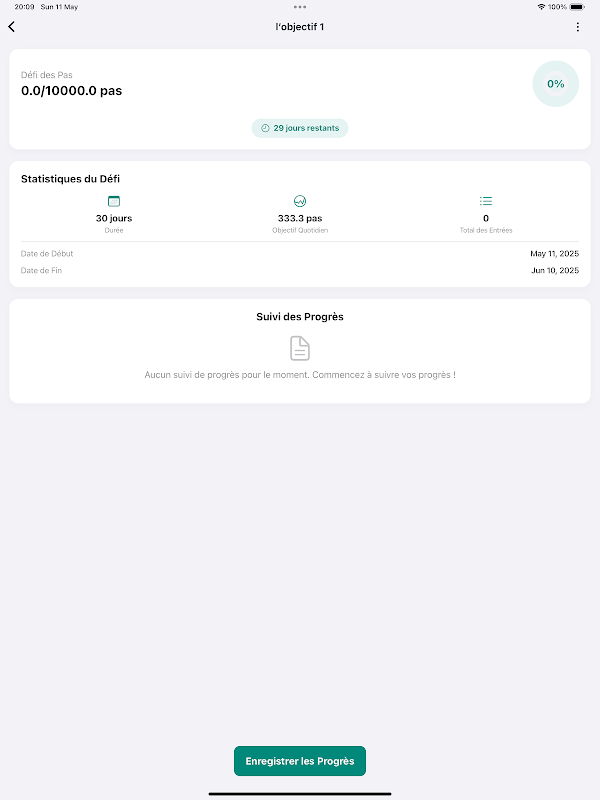The height and width of the screenshot is (800, 600).
Task: Click the calendar duration icon
Action: click(114, 201)
